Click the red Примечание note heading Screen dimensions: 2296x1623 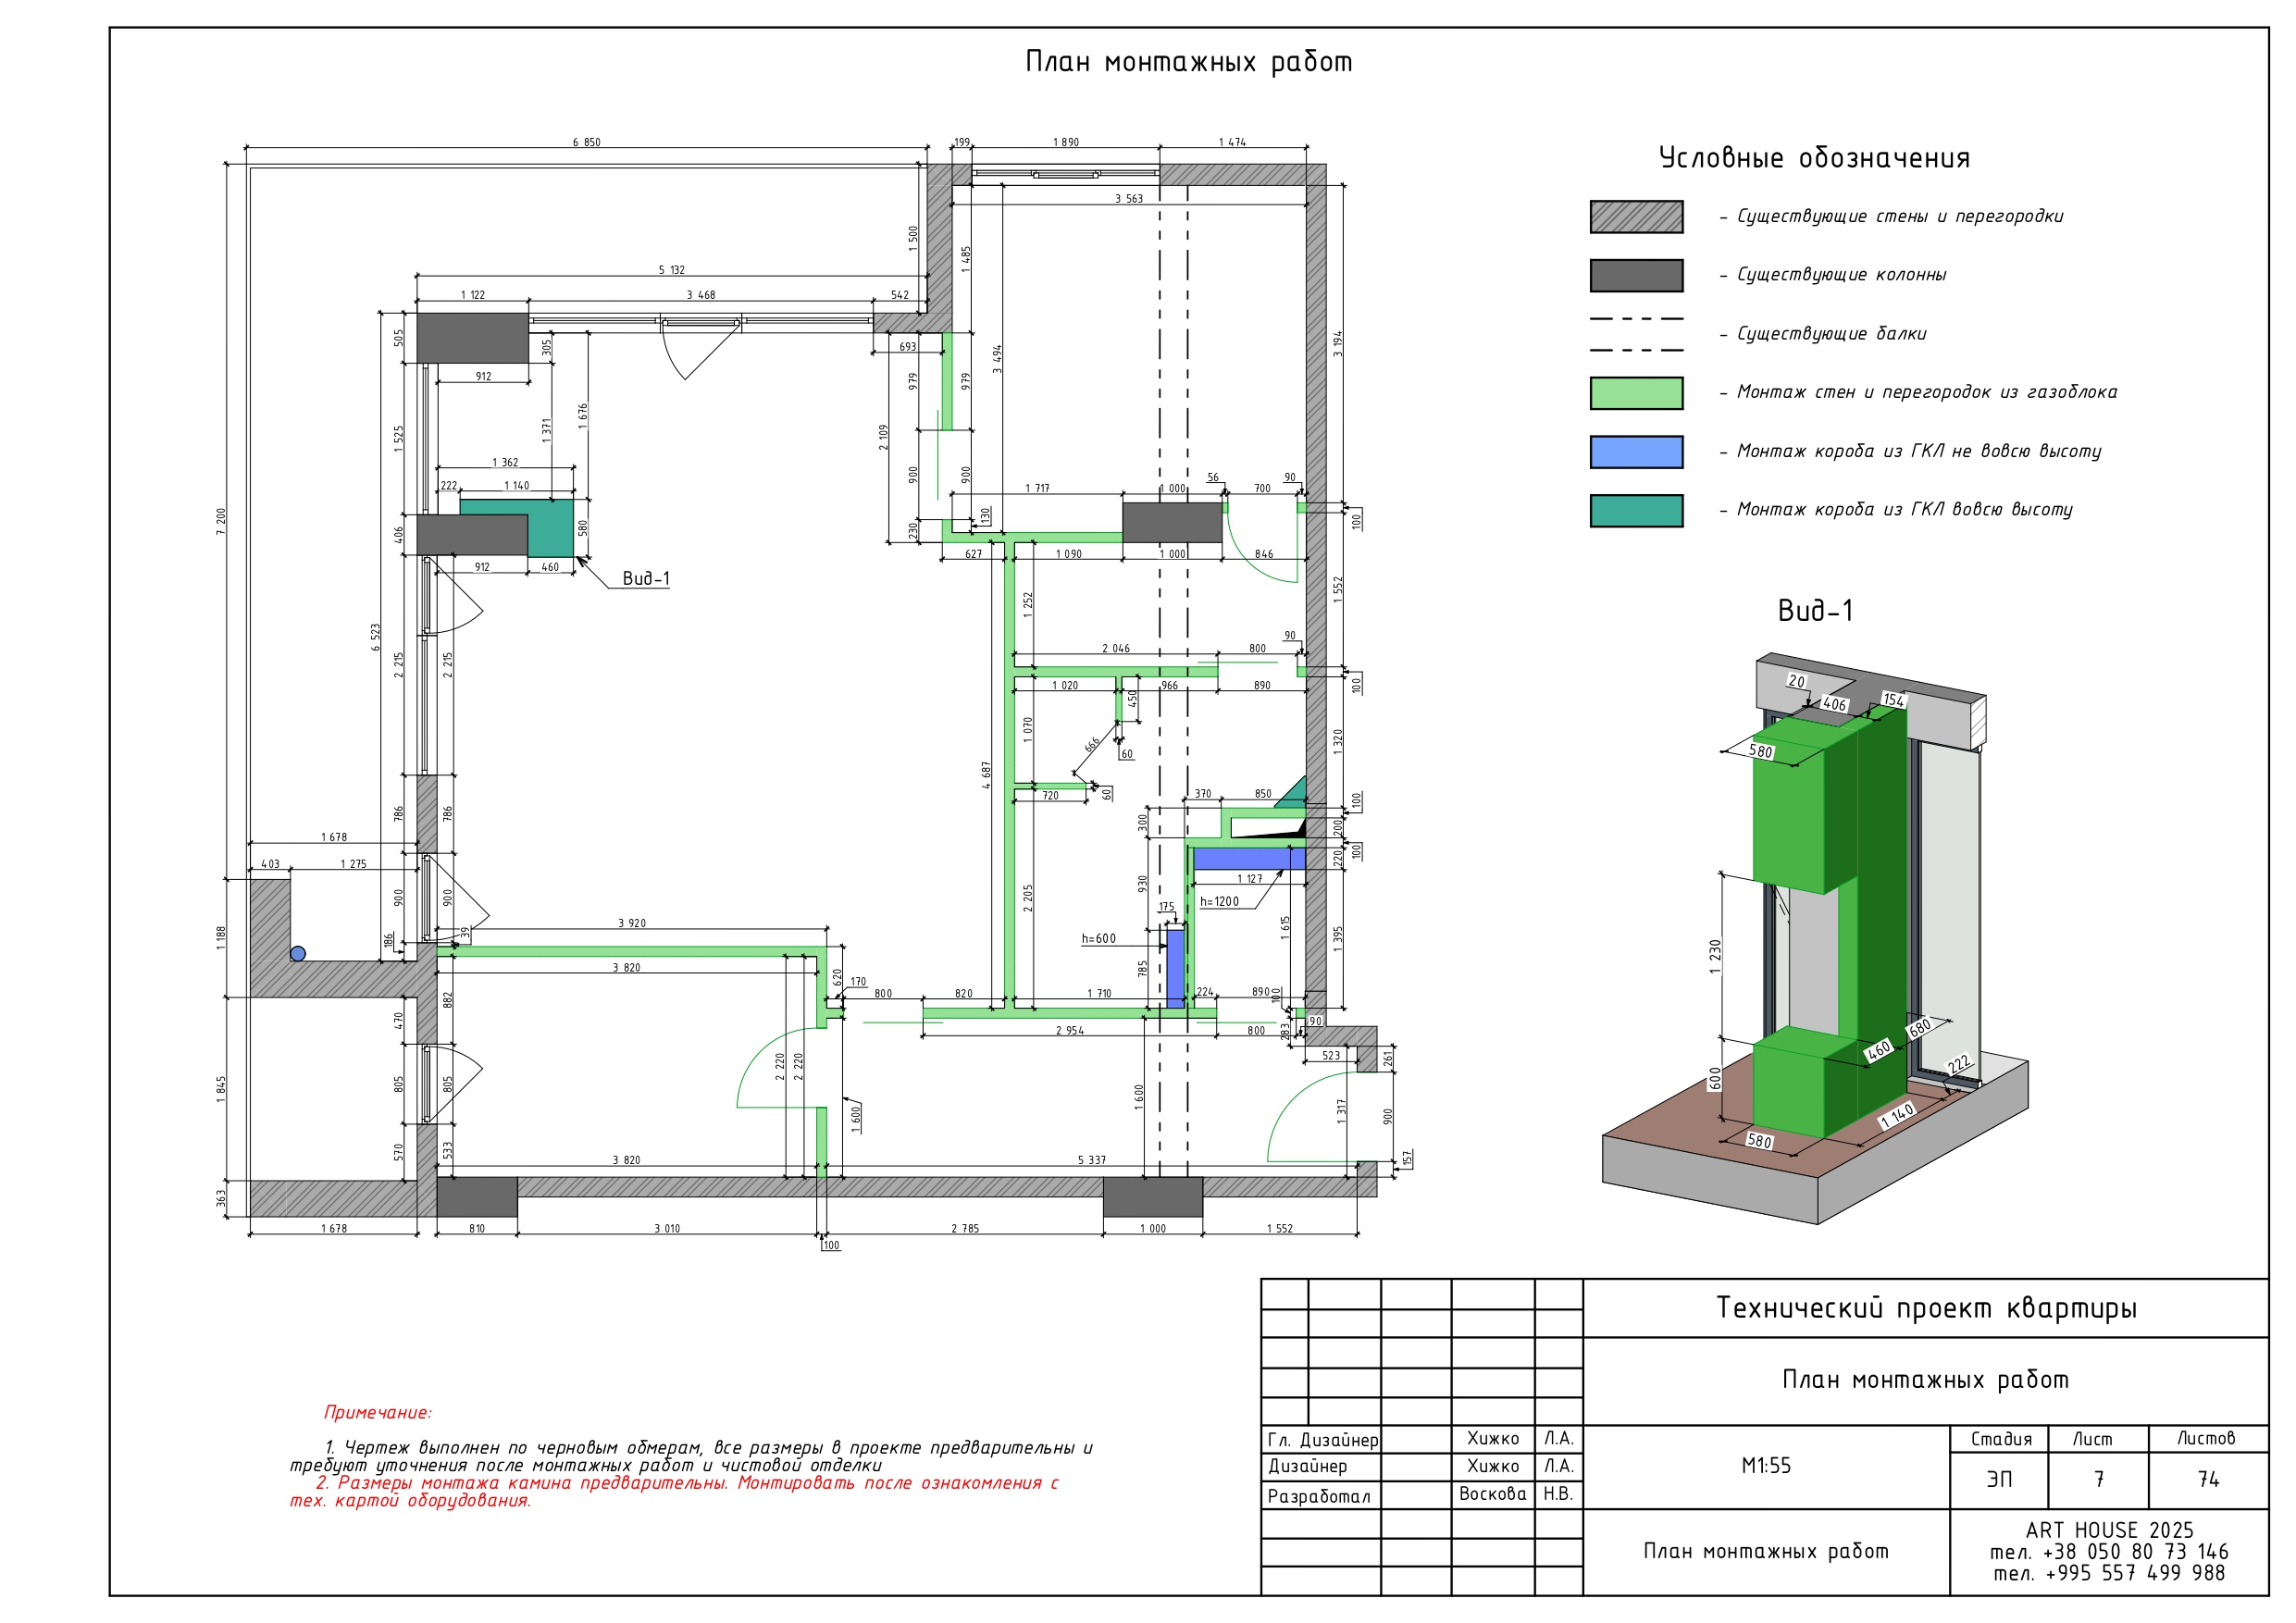pos(377,1412)
